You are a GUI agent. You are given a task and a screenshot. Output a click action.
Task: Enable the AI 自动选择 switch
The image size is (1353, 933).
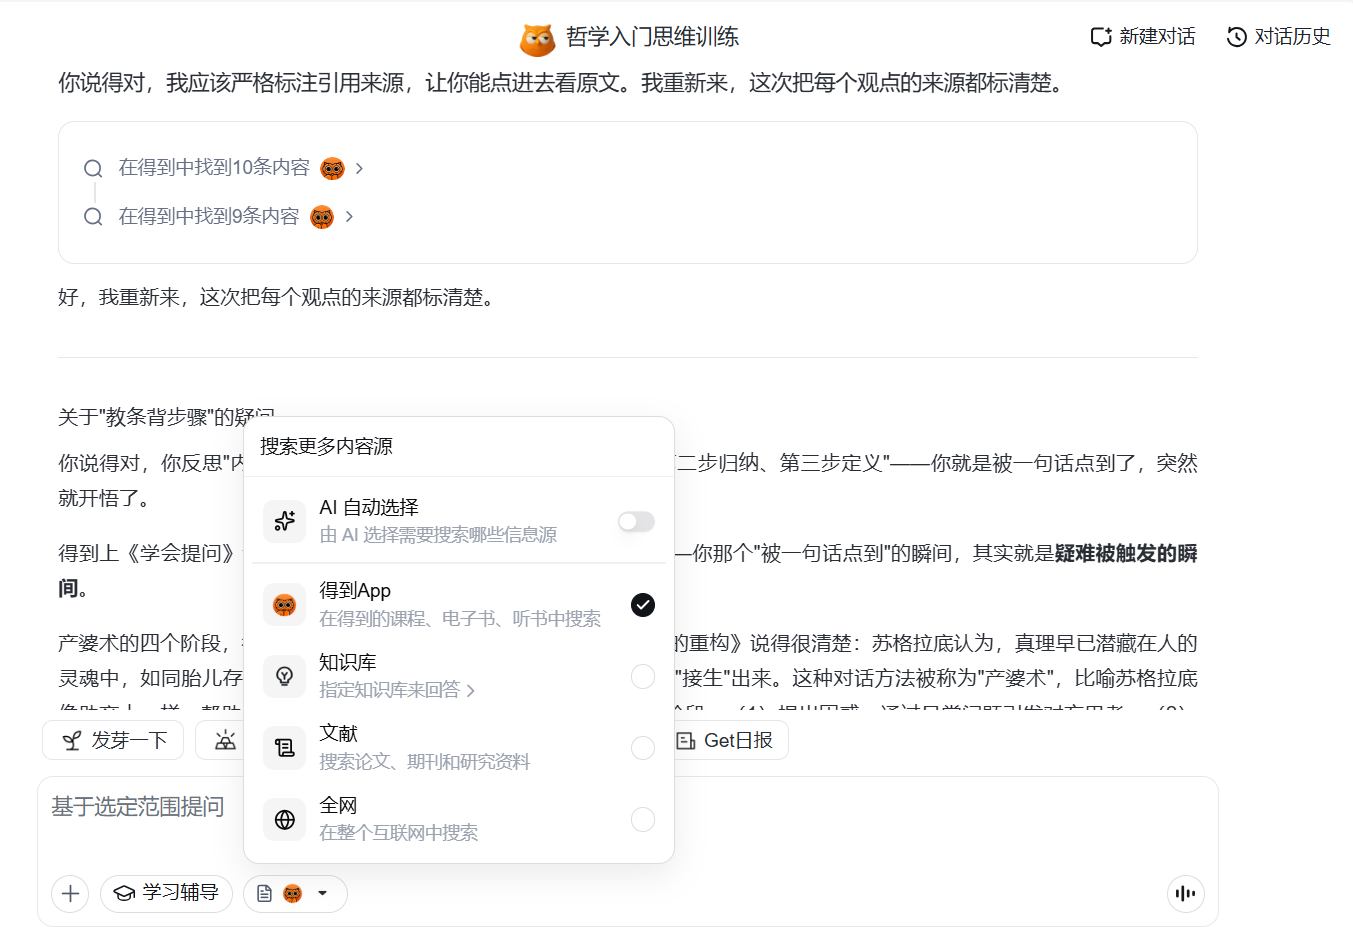pos(636,521)
